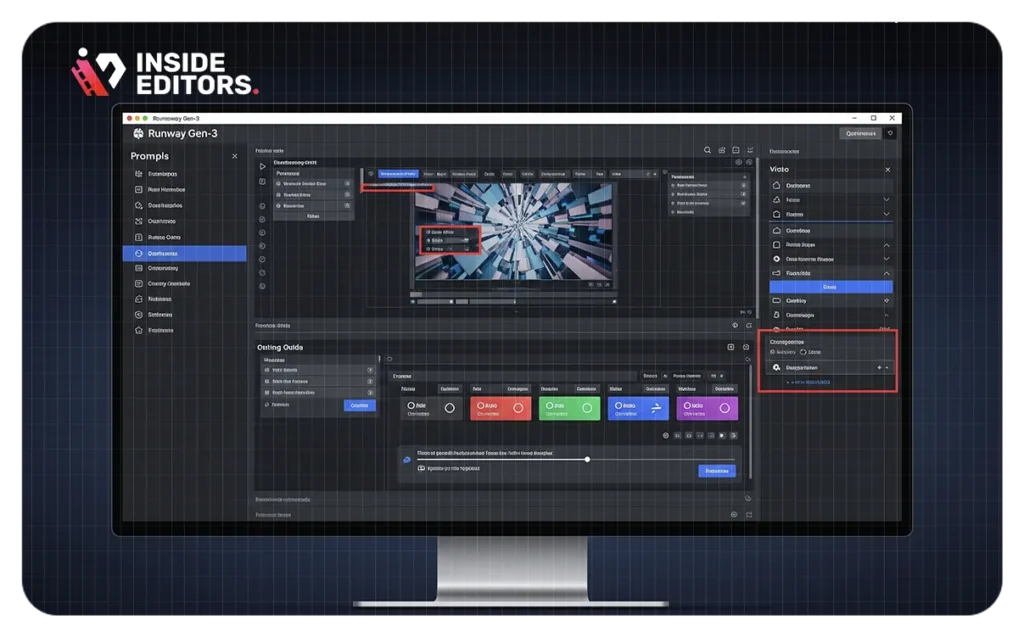Click the small blue link text under gear row

pyautogui.click(x=810, y=382)
